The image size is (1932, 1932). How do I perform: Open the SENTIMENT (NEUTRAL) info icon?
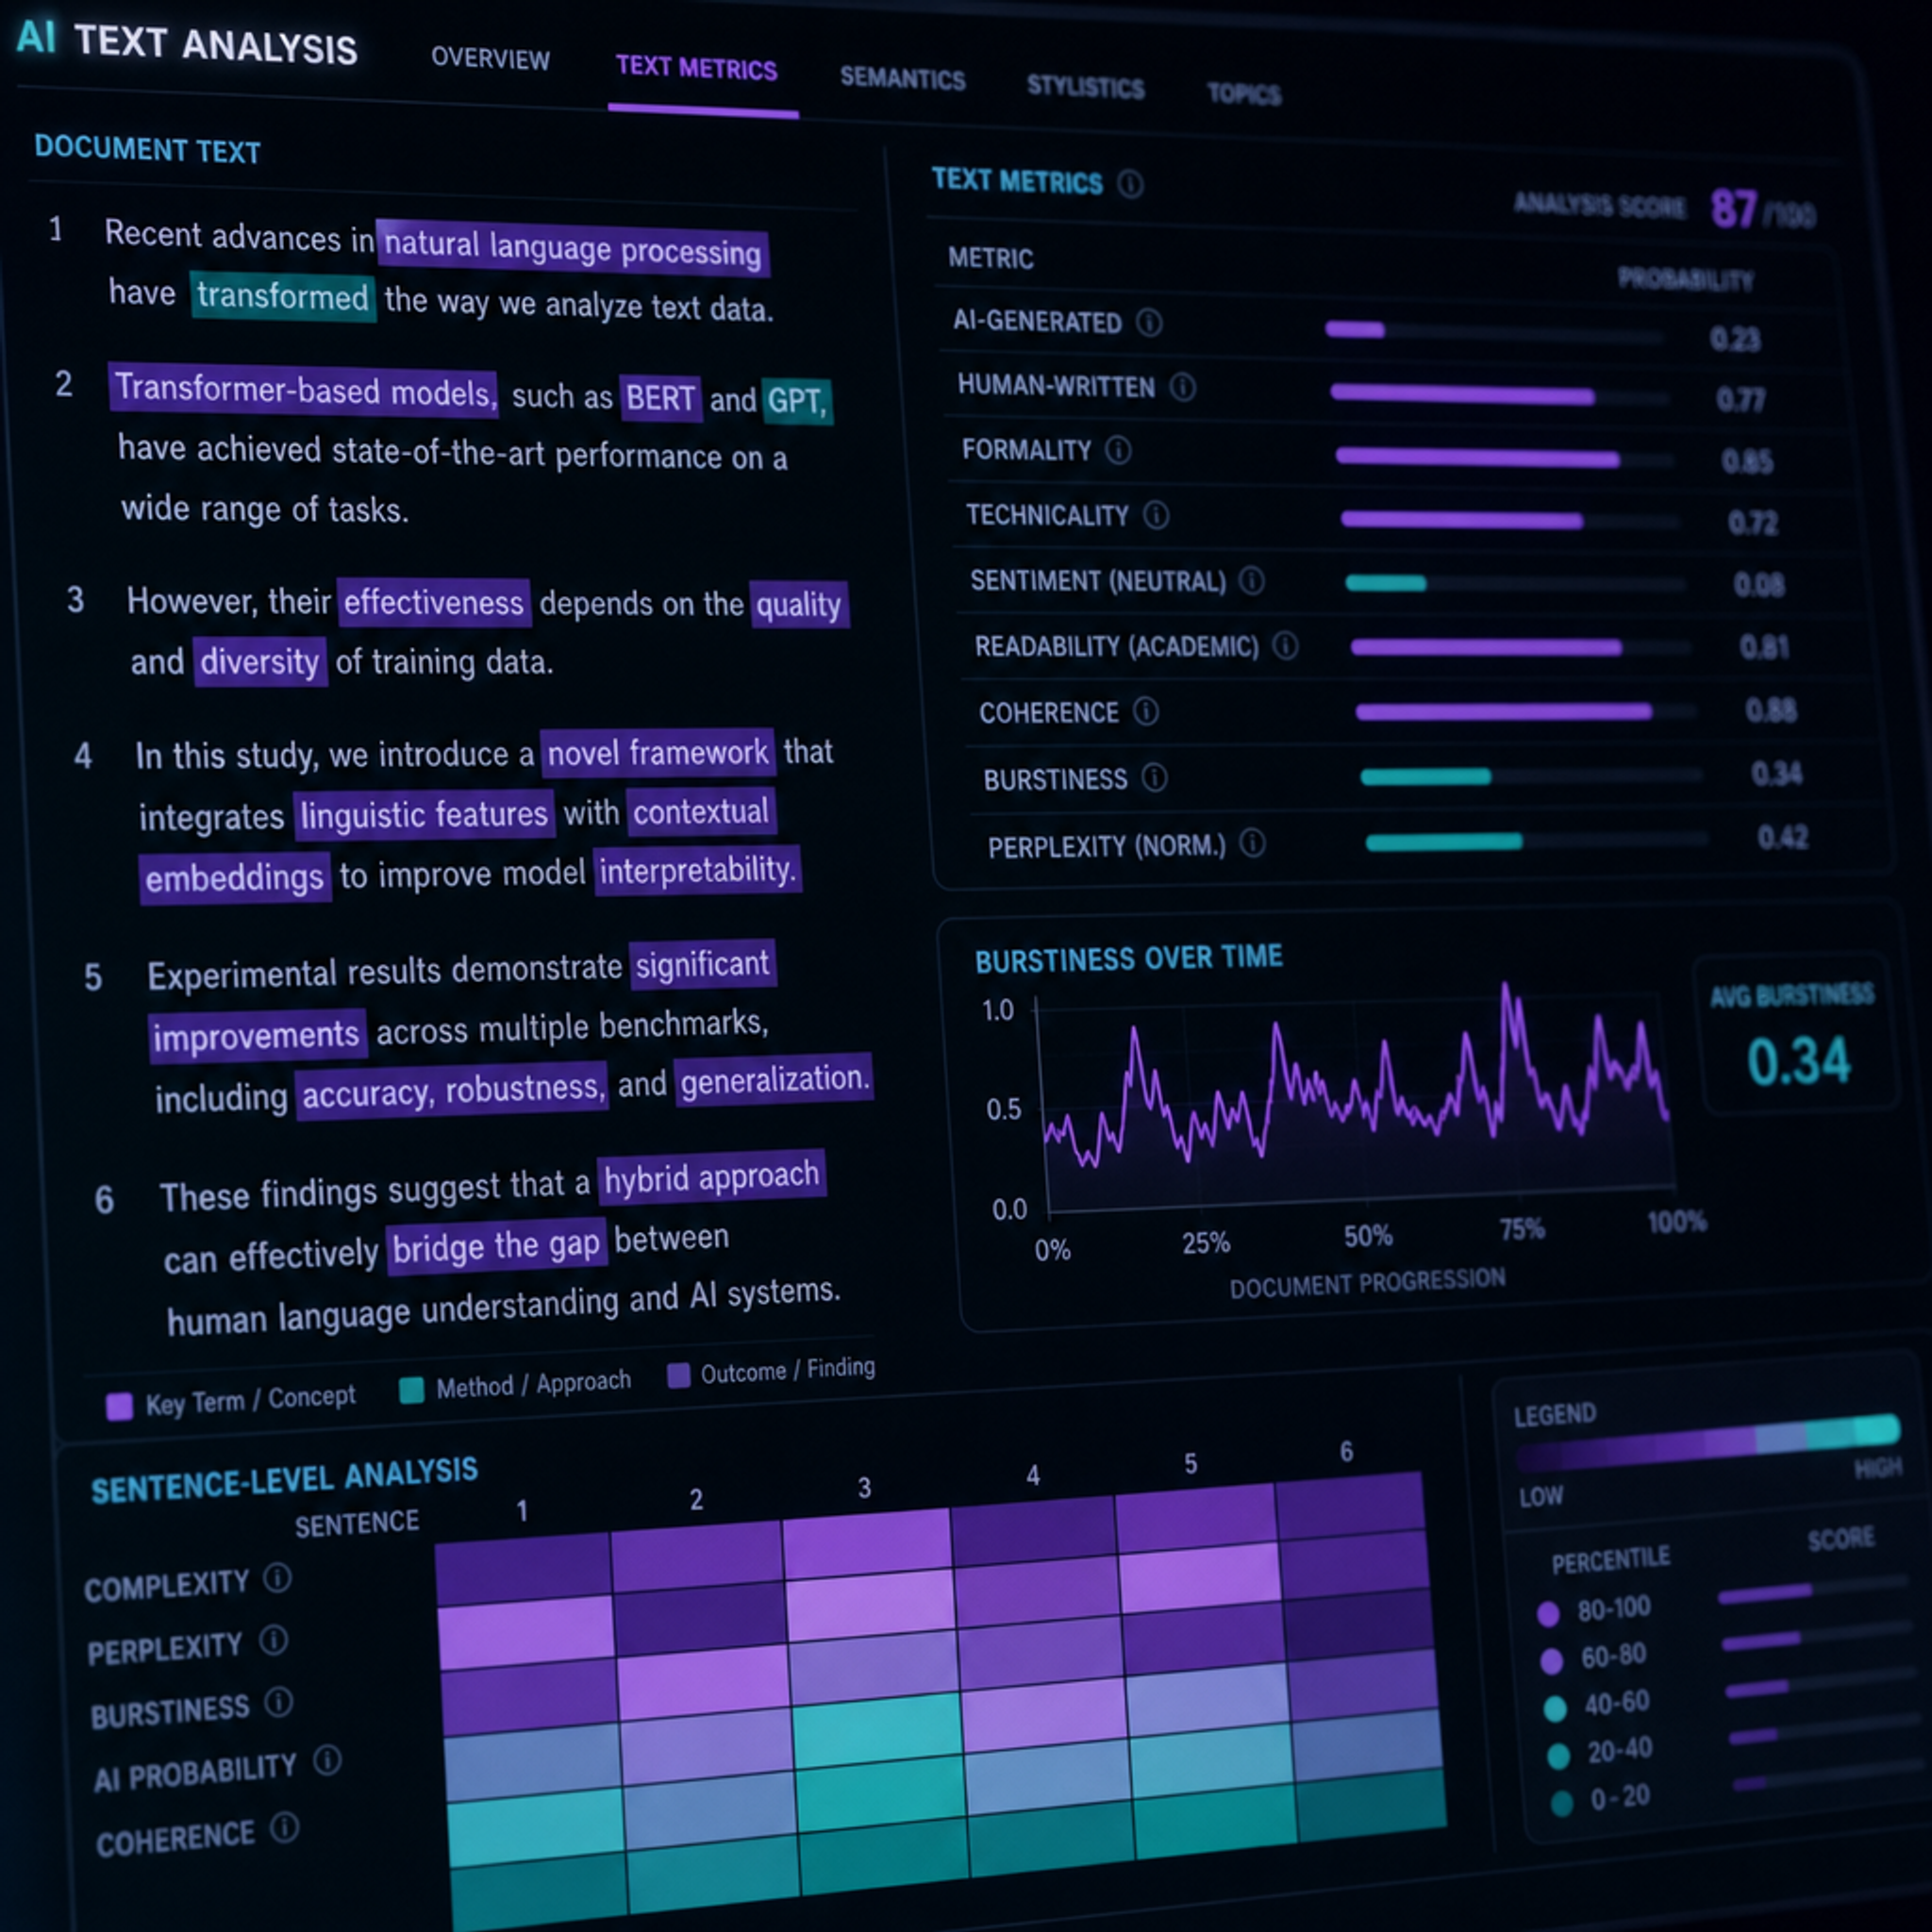coord(1251,581)
